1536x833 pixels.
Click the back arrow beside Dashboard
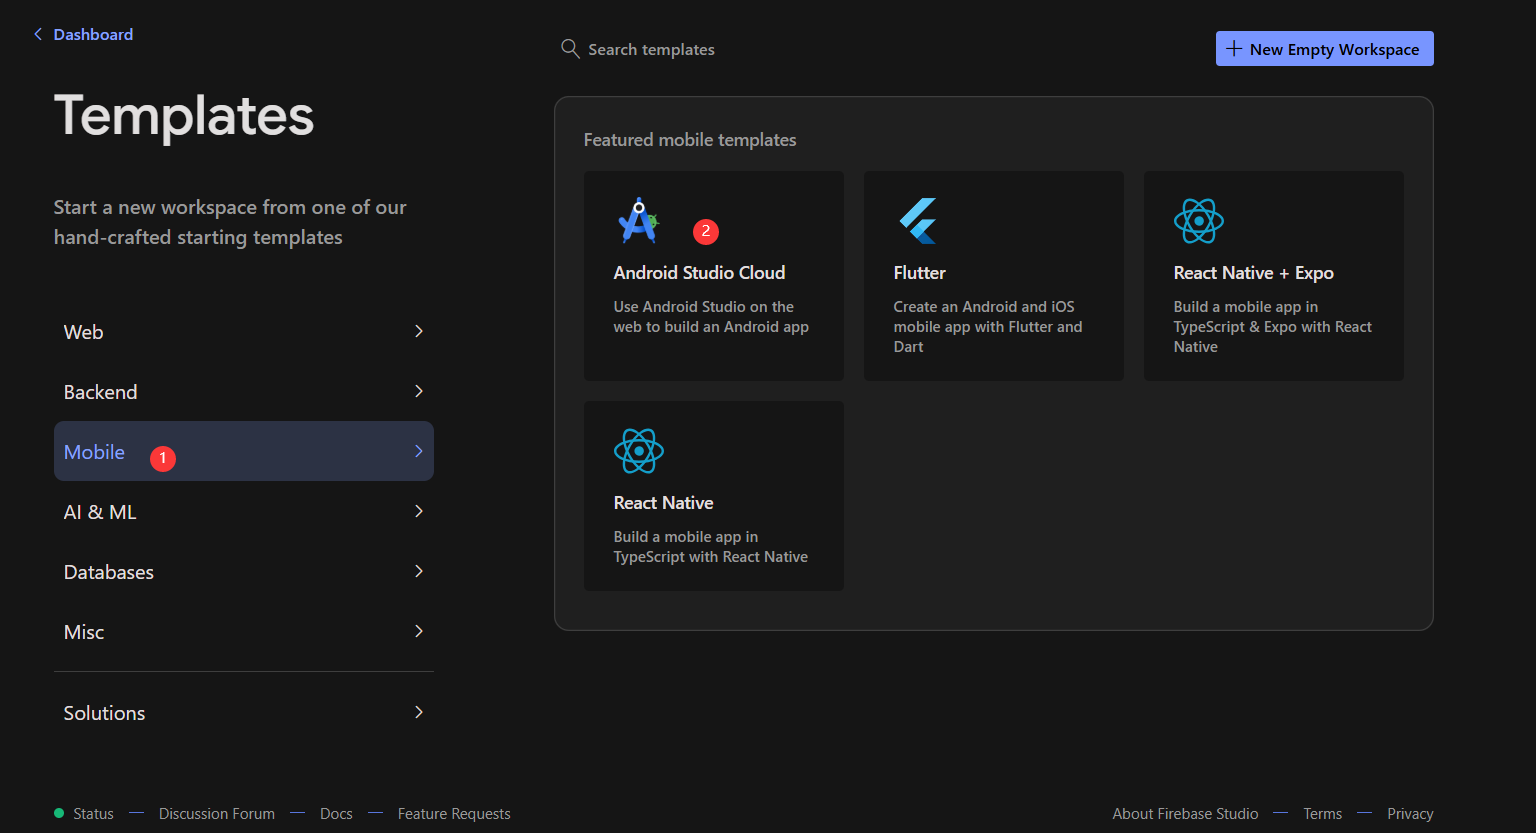click(38, 34)
